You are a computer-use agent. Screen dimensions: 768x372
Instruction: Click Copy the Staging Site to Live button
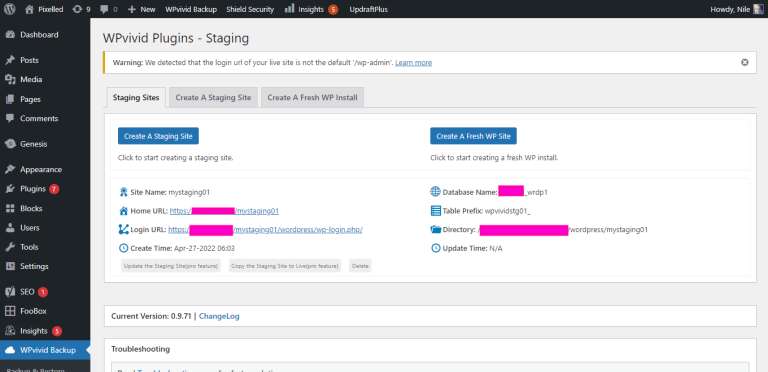(x=285, y=266)
